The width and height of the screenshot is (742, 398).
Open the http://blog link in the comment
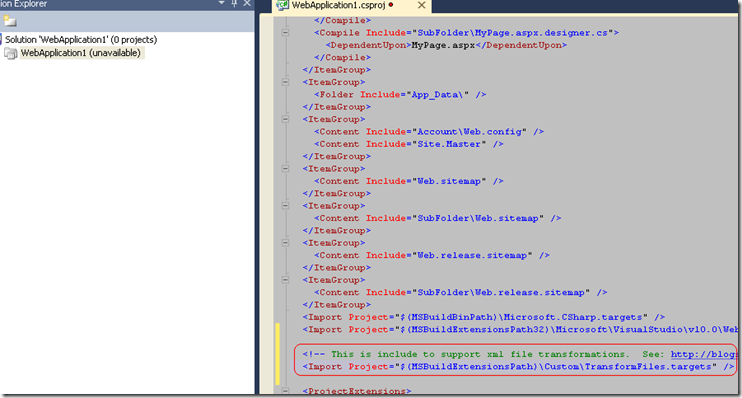pos(704,354)
